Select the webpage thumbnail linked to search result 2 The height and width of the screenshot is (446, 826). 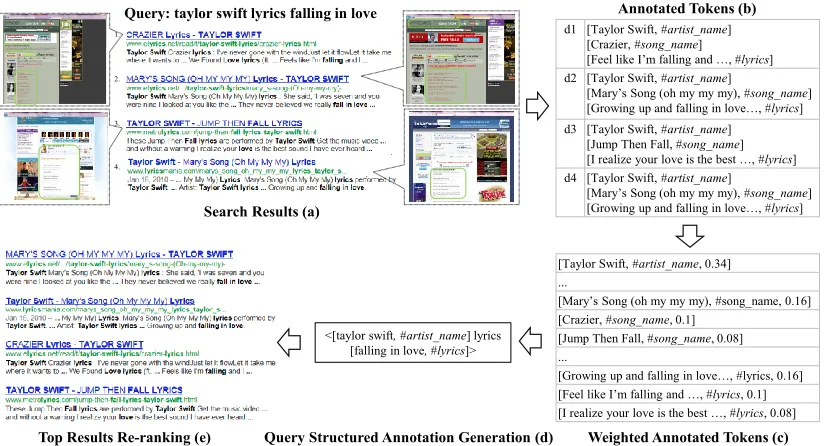click(x=461, y=58)
